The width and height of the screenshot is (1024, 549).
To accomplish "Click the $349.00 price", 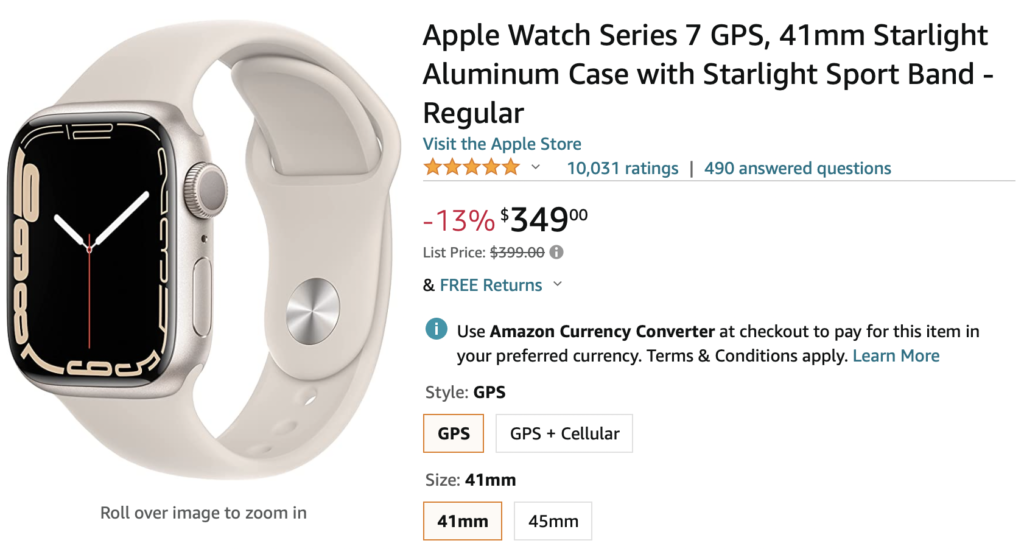I will click(x=545, y=218).
